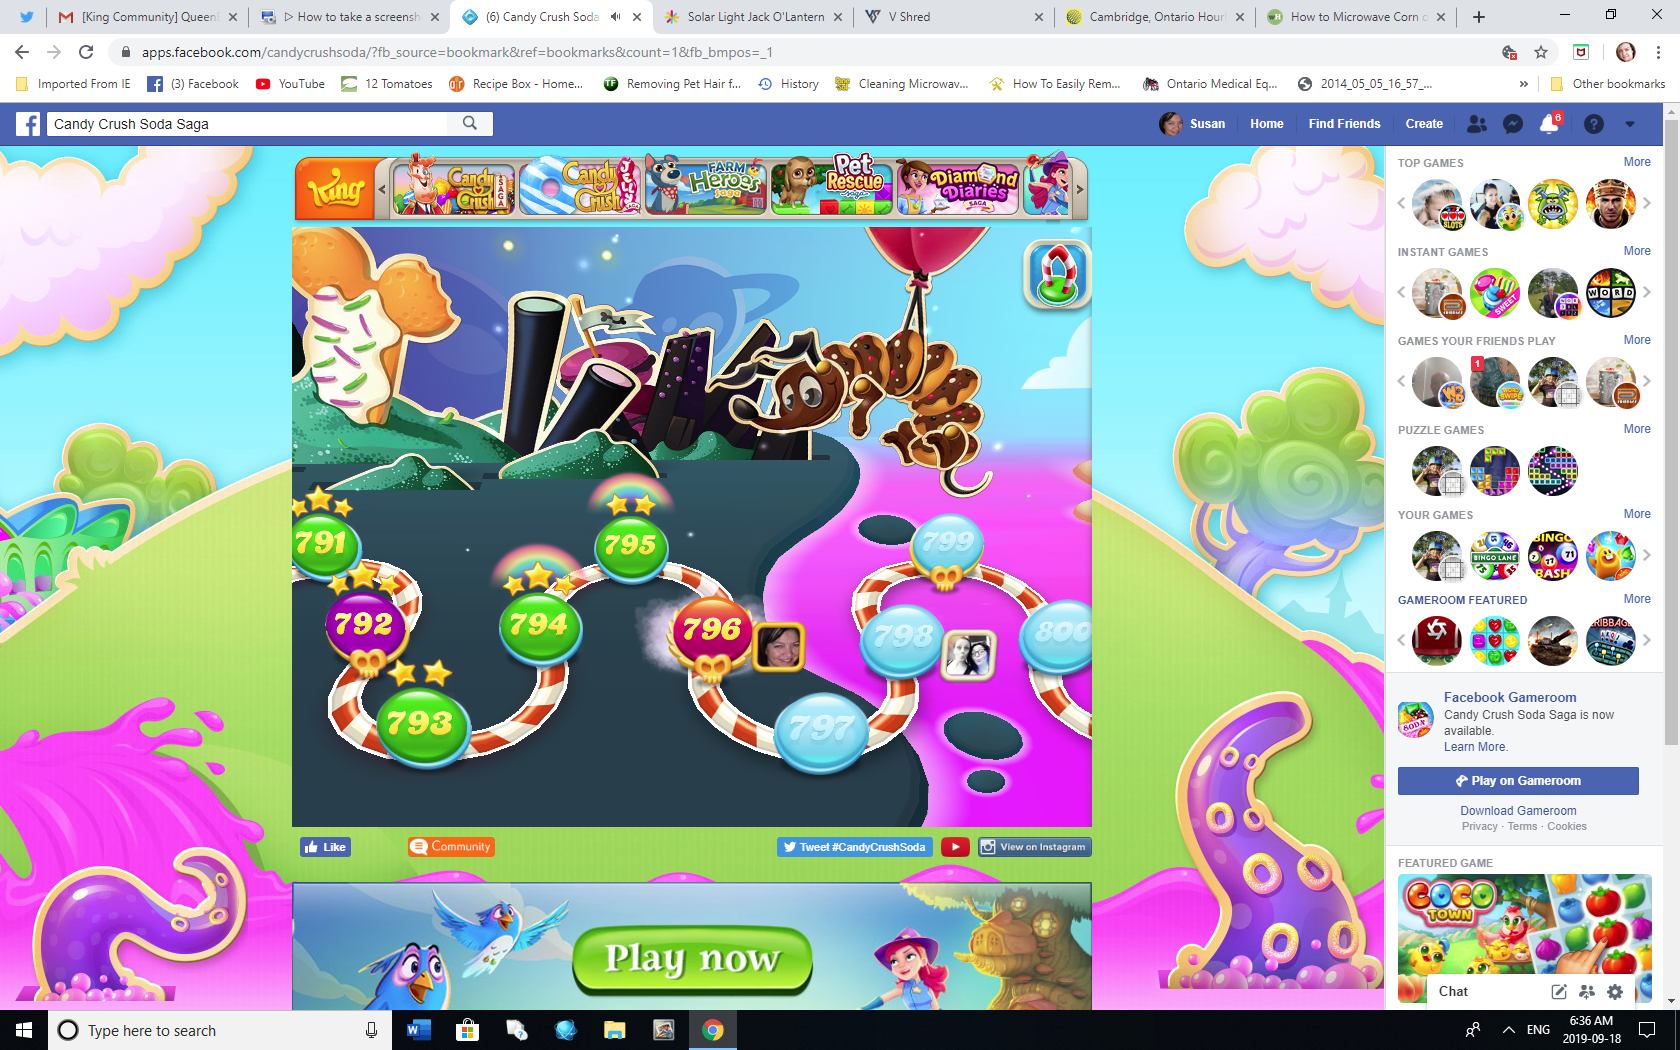Open Microsoft Store from taskbar
Screen dimensions: 1680x1050
point(467,1030)
